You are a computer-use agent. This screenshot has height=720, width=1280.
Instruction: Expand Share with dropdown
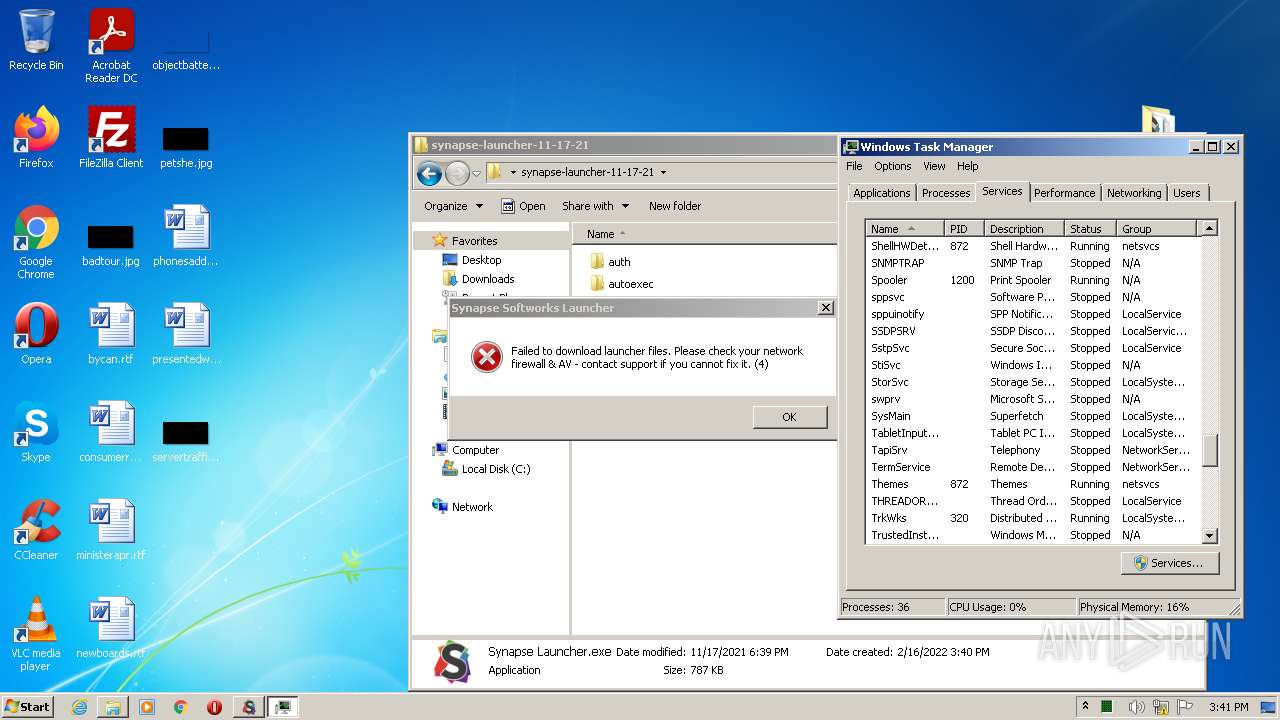click(x=595, y=206)
